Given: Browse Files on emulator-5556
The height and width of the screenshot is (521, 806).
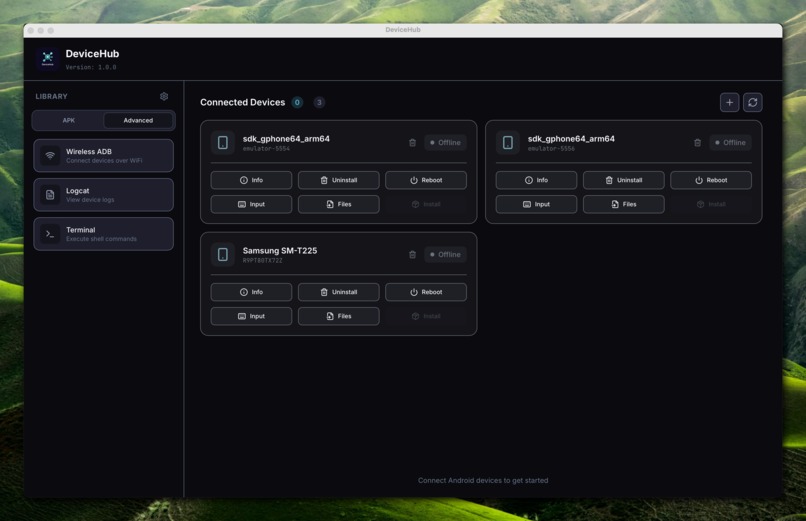Looking at the screenshot, I should point(624,204).
